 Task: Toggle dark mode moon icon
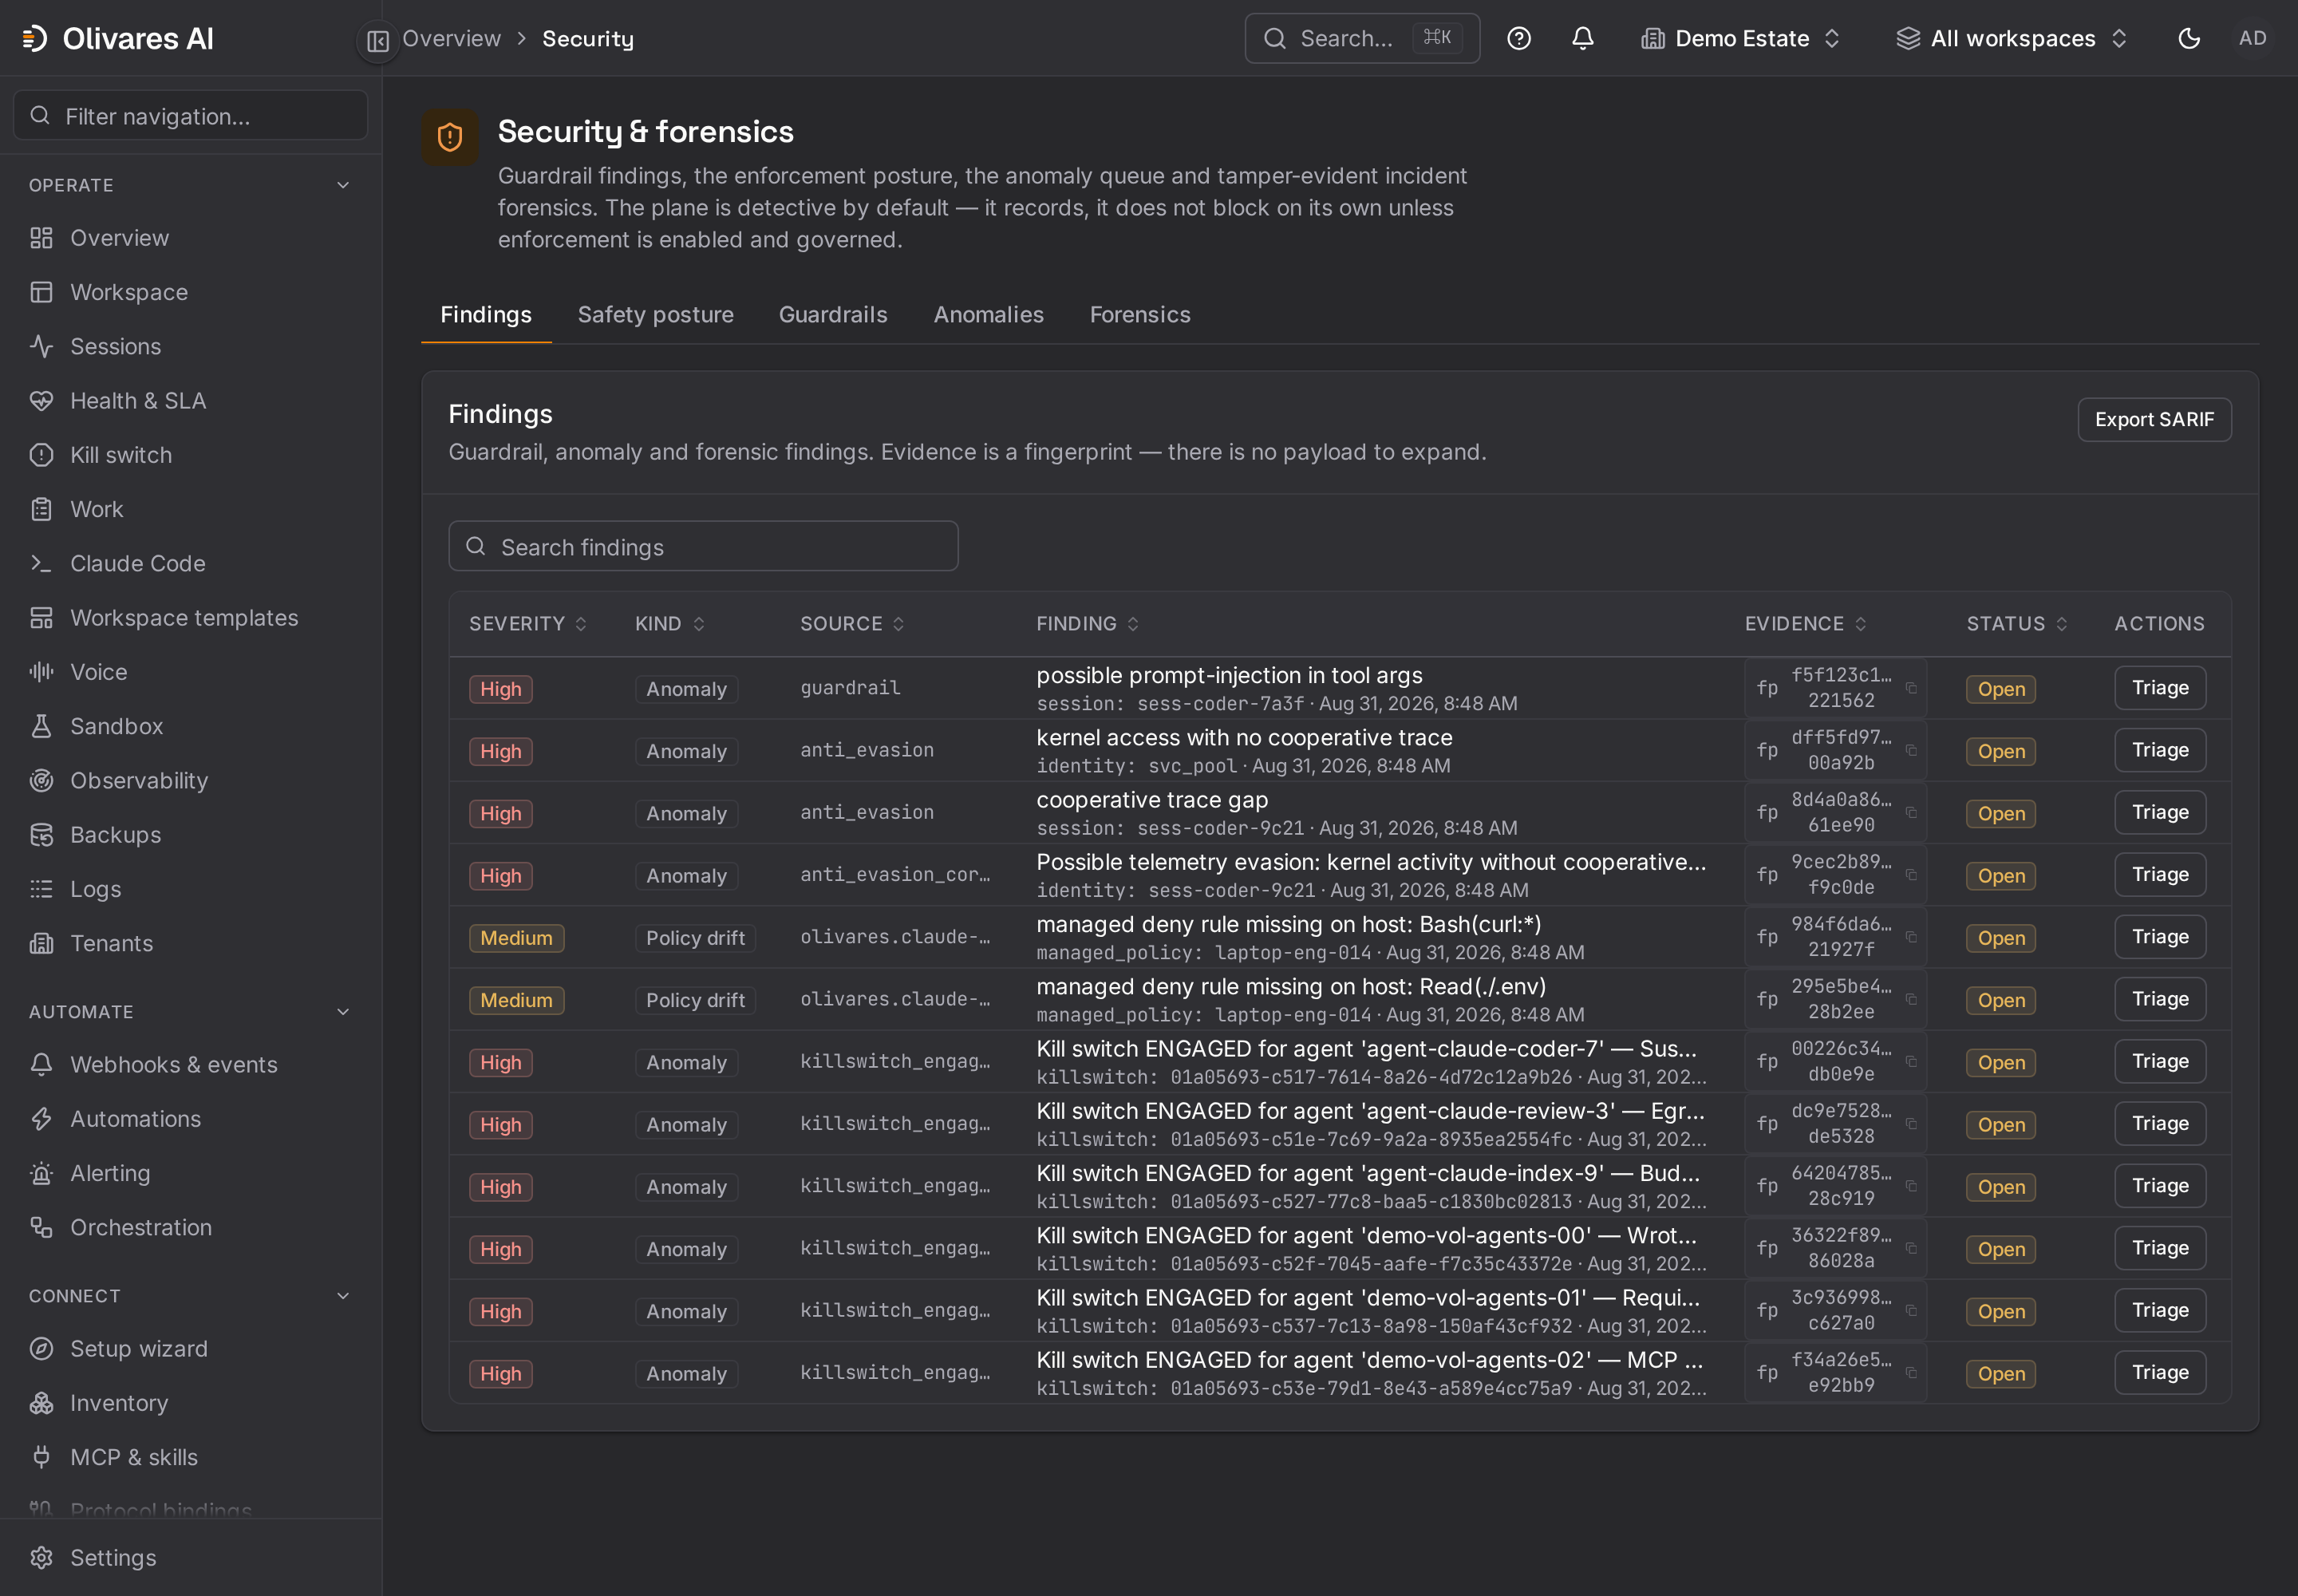[2188, 39]
